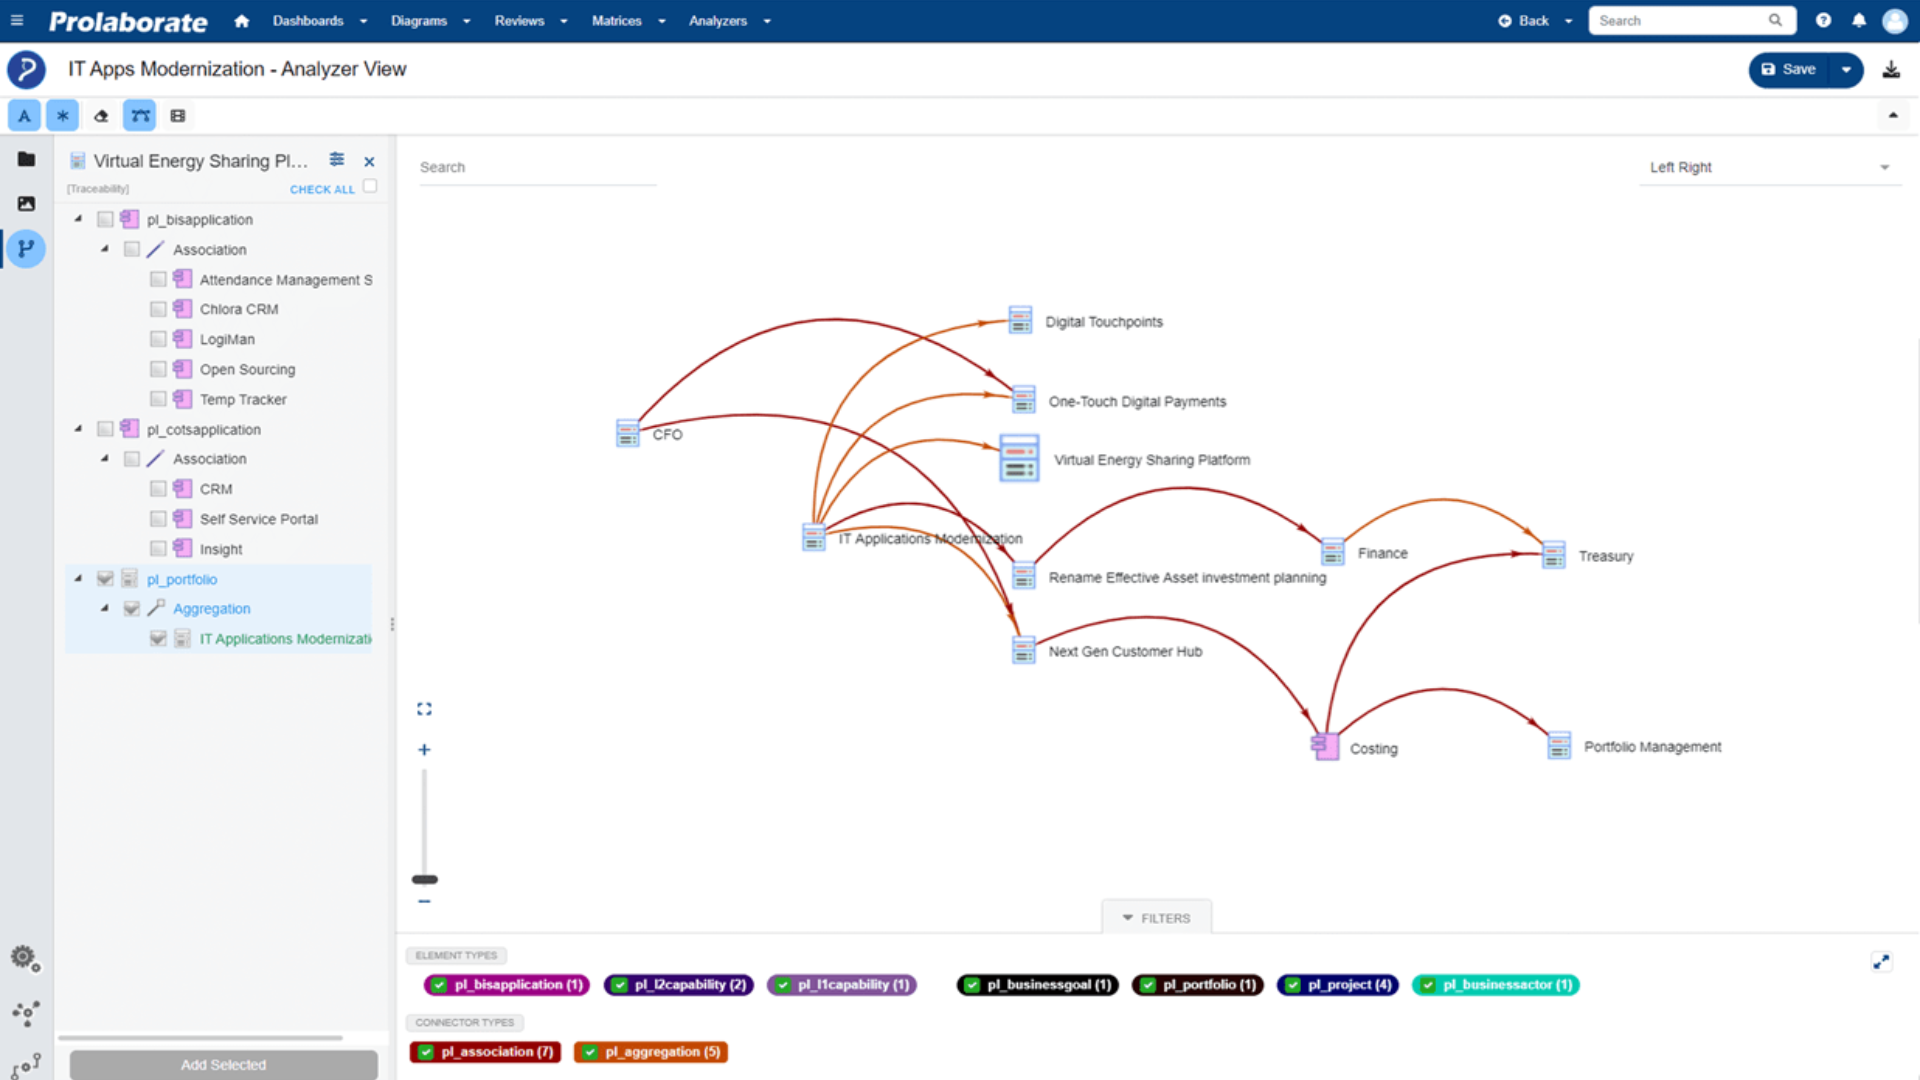Image resolution: width=1920 pixels, height=1080 pixels.
Task: Open the Analyzers menu
Action: tap(719, 20)
